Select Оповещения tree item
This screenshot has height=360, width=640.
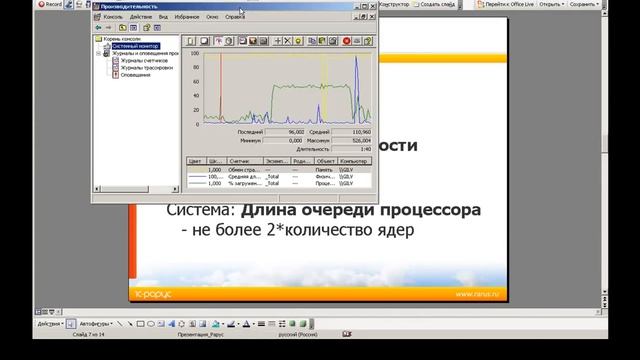(x=136, y=75)
